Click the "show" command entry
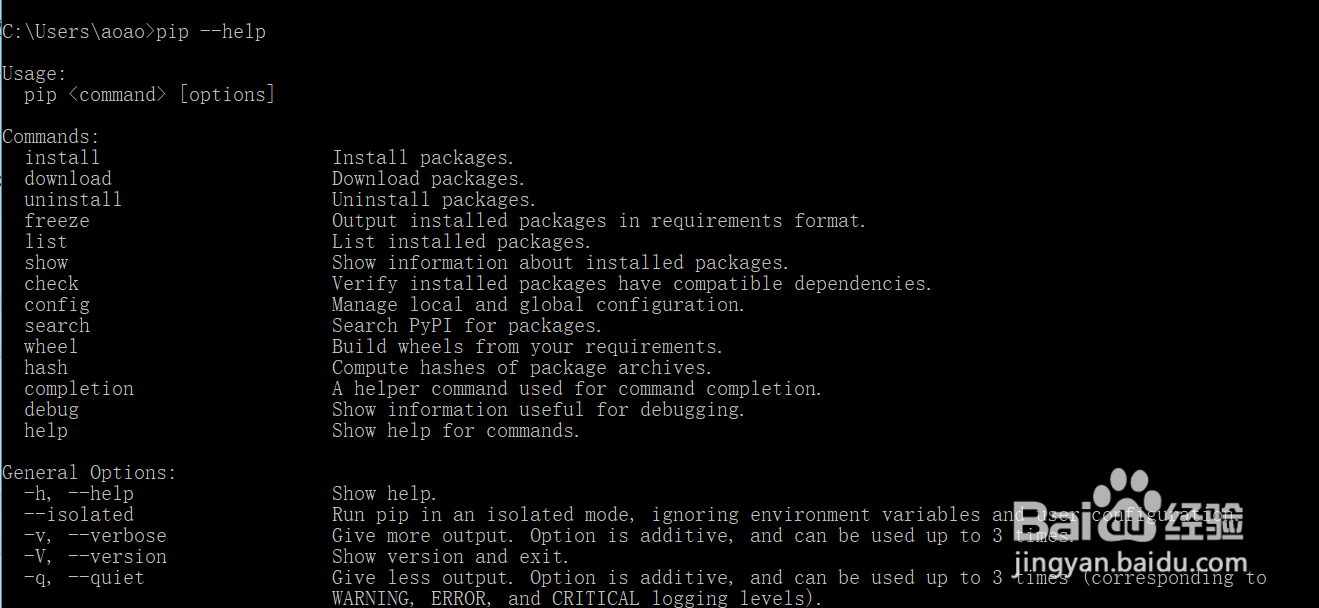Viewport: 1319px width, 608px height. click(x=46, y=263)
